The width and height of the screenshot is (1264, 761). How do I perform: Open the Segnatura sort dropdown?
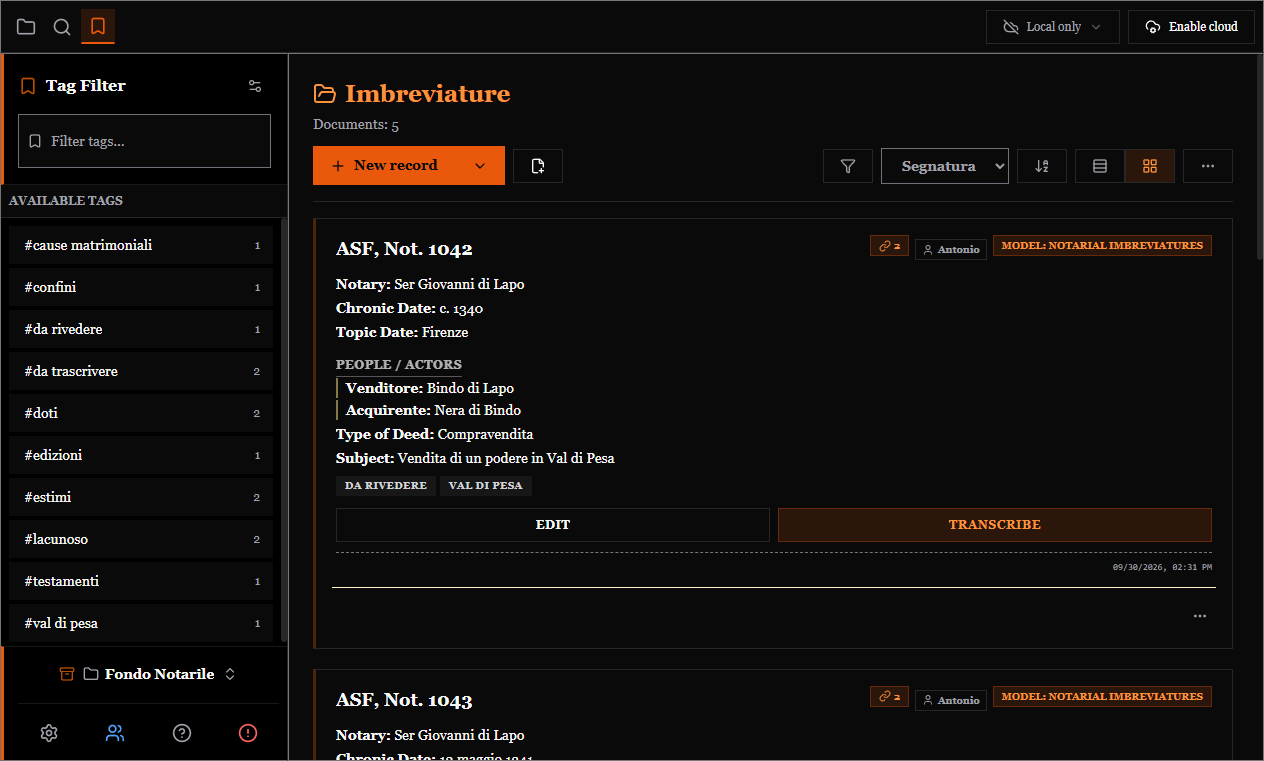pyautogui.click(x=945, y=166)
